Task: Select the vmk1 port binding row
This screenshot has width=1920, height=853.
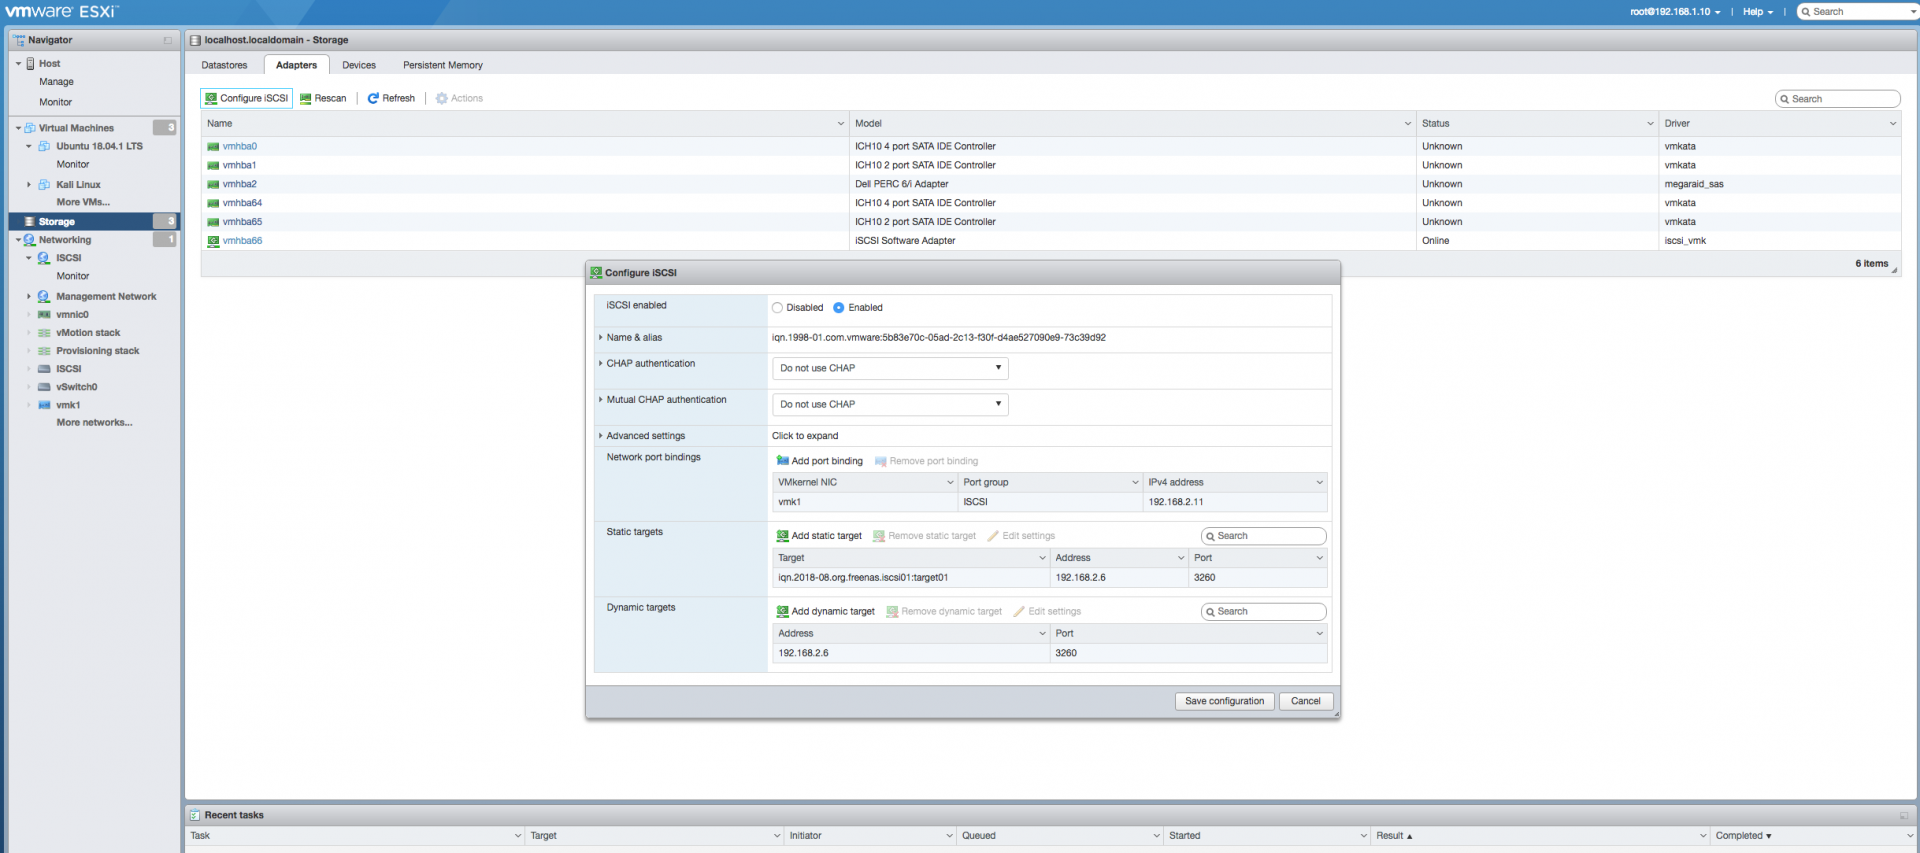Action: click(1050, 502)
